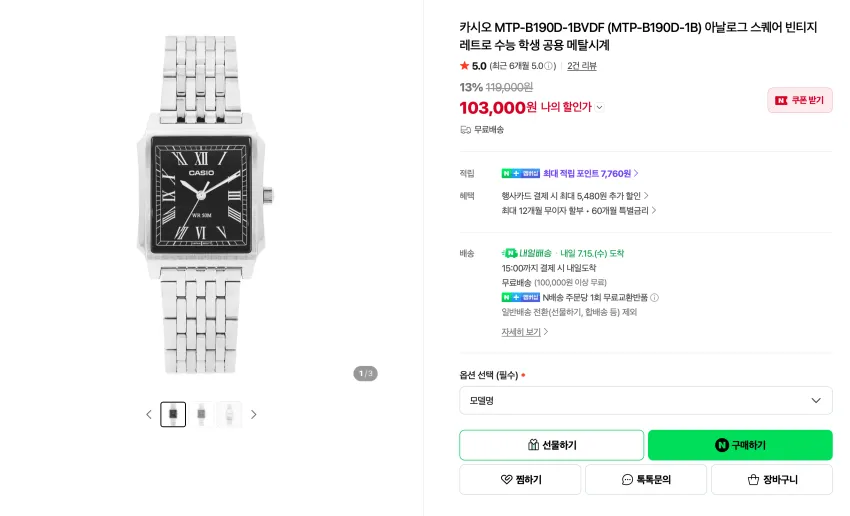The height and width of the screenshot is (516, 850).
Task: Open 톡톡문의 chat inquiry
Action: 646,480
